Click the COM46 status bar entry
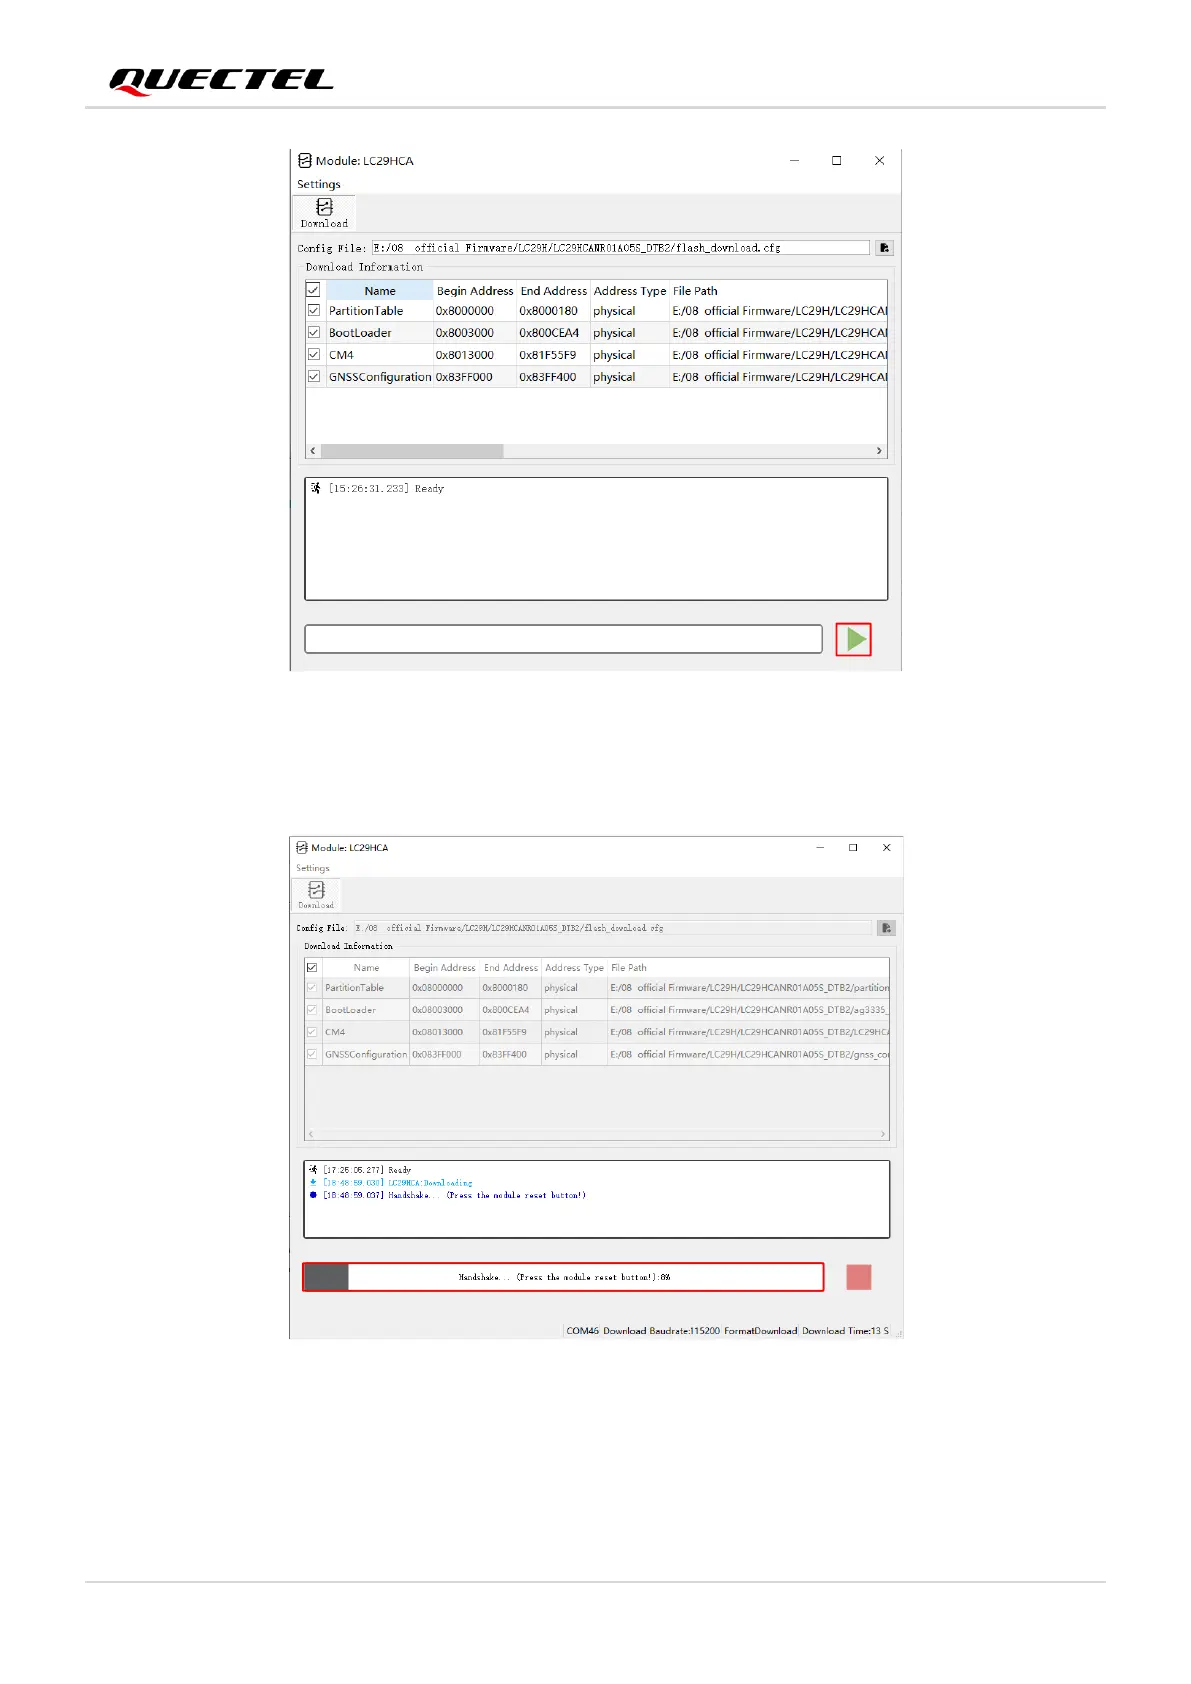Viewport: 1191px width, 1684px height. pos(582,1331)
